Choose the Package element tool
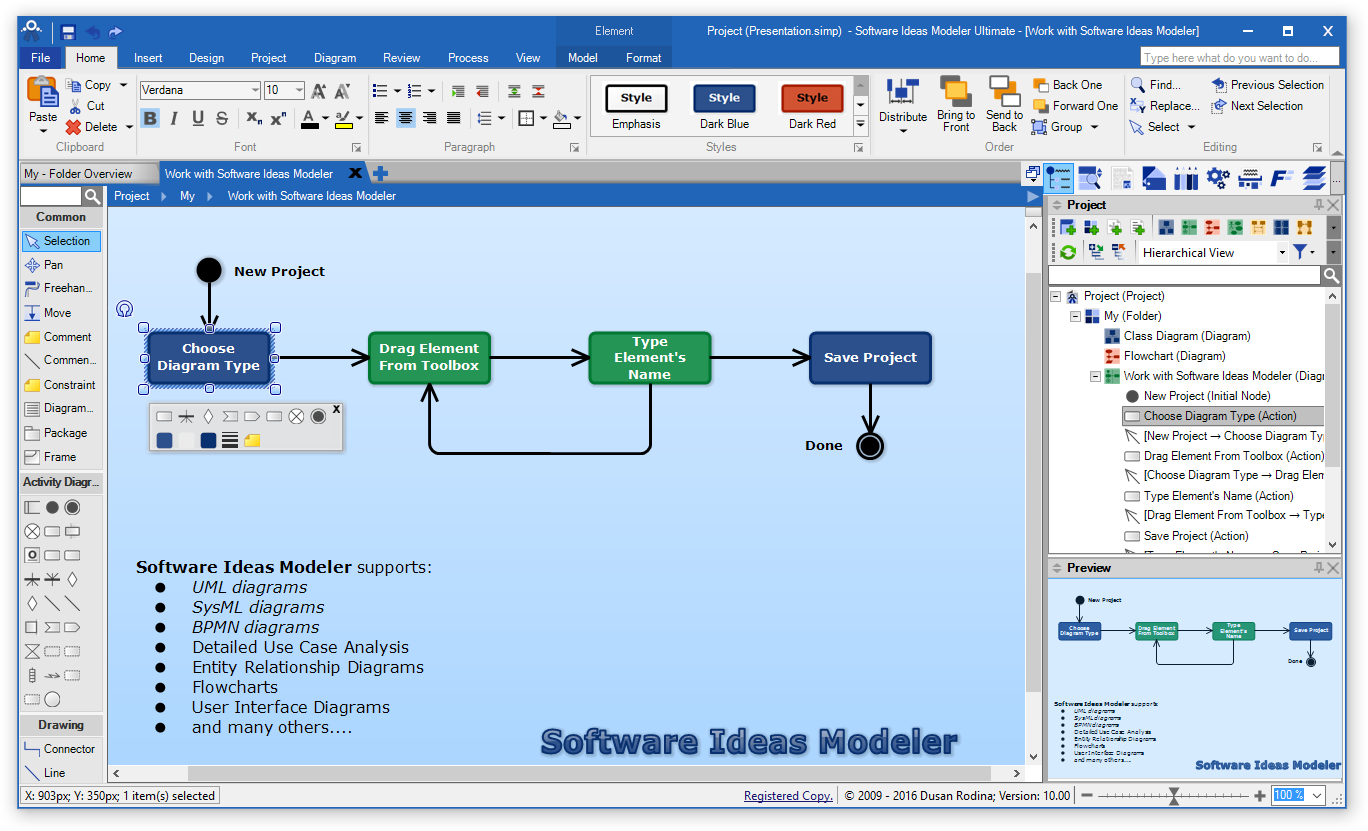 click(61, 433)
